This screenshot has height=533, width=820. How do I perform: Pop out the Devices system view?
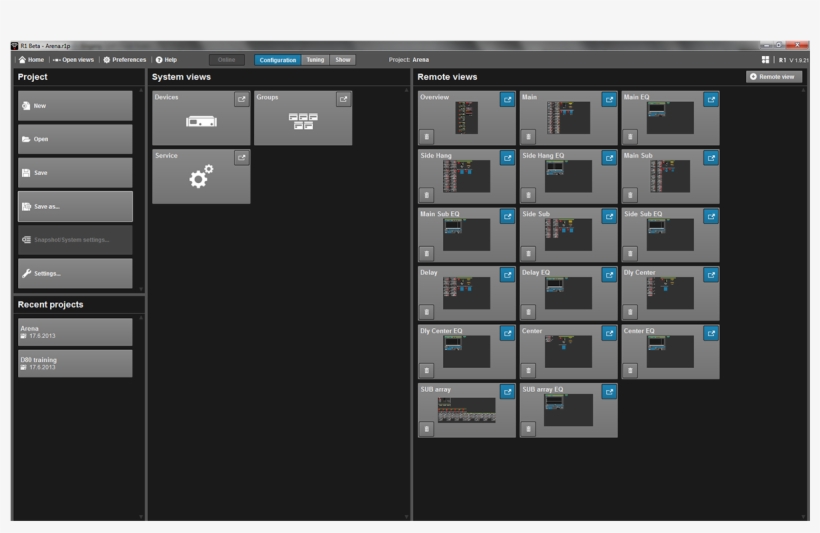click(x=242, y=99)
